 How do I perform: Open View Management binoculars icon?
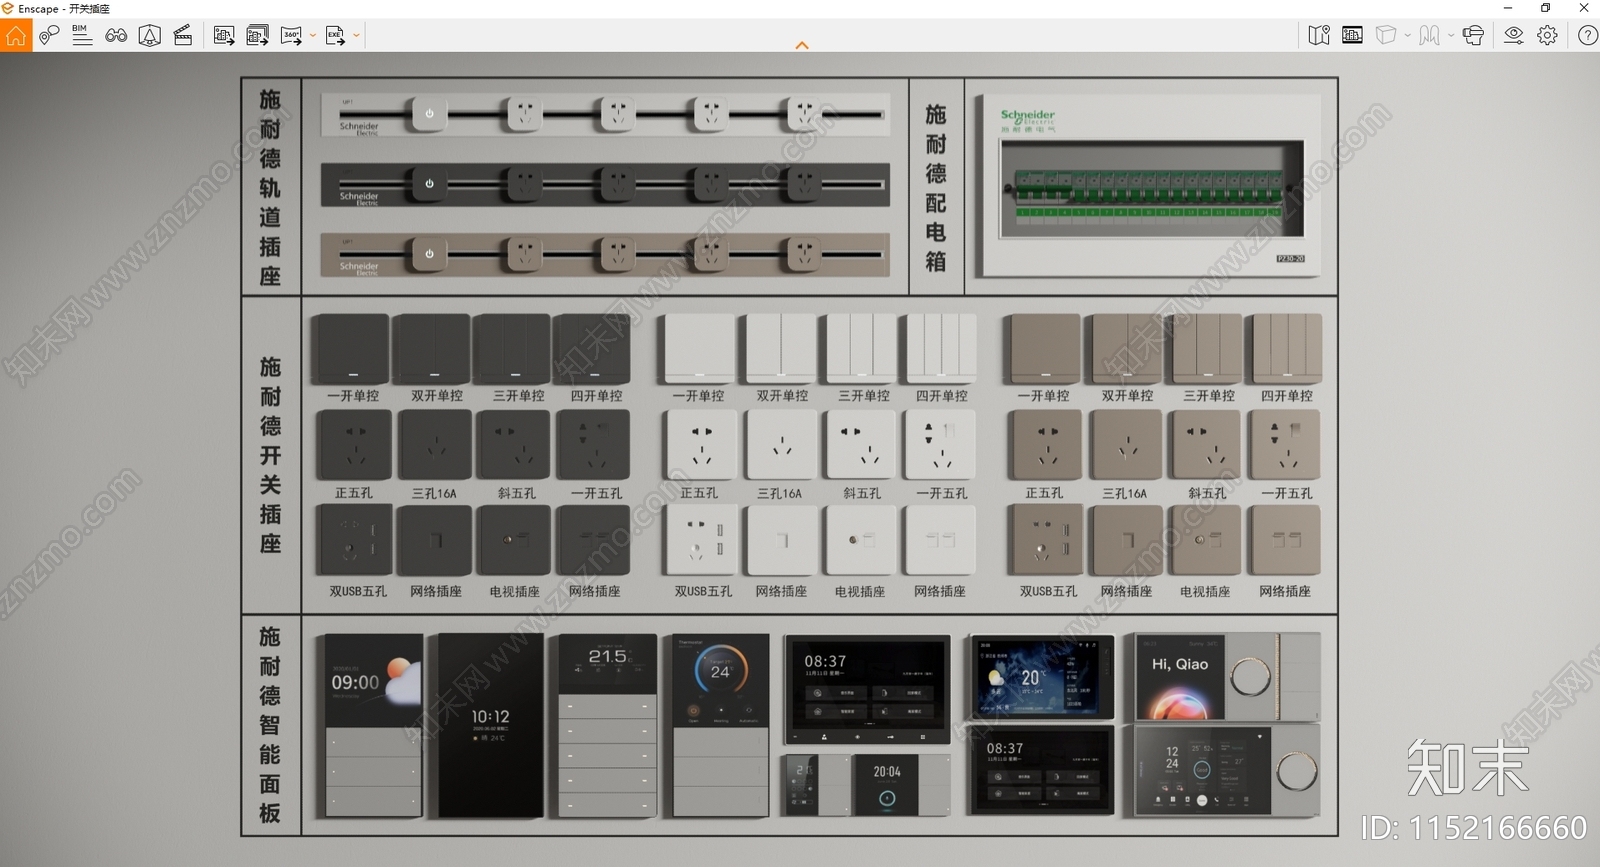coord(116,36)
